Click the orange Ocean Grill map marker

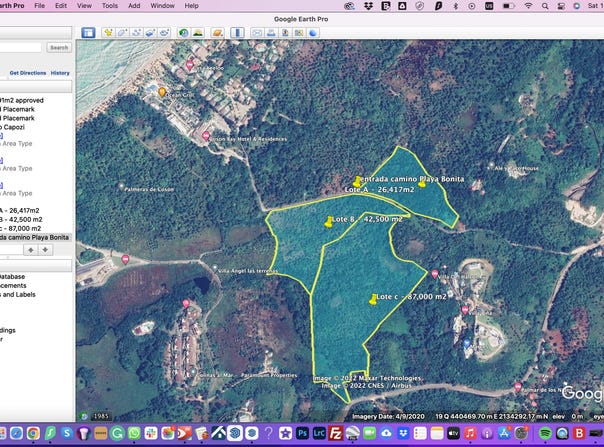pyautogui.click(x=162, y=92)
